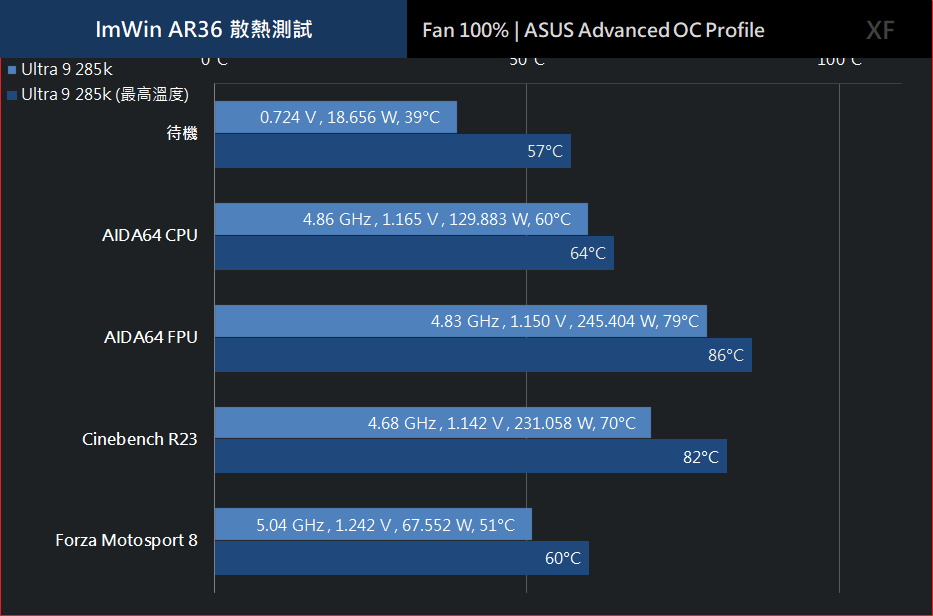Click the idle bar showing 18.656 W, 39°C
Screen dimensions: 933x616
[336, 117]
